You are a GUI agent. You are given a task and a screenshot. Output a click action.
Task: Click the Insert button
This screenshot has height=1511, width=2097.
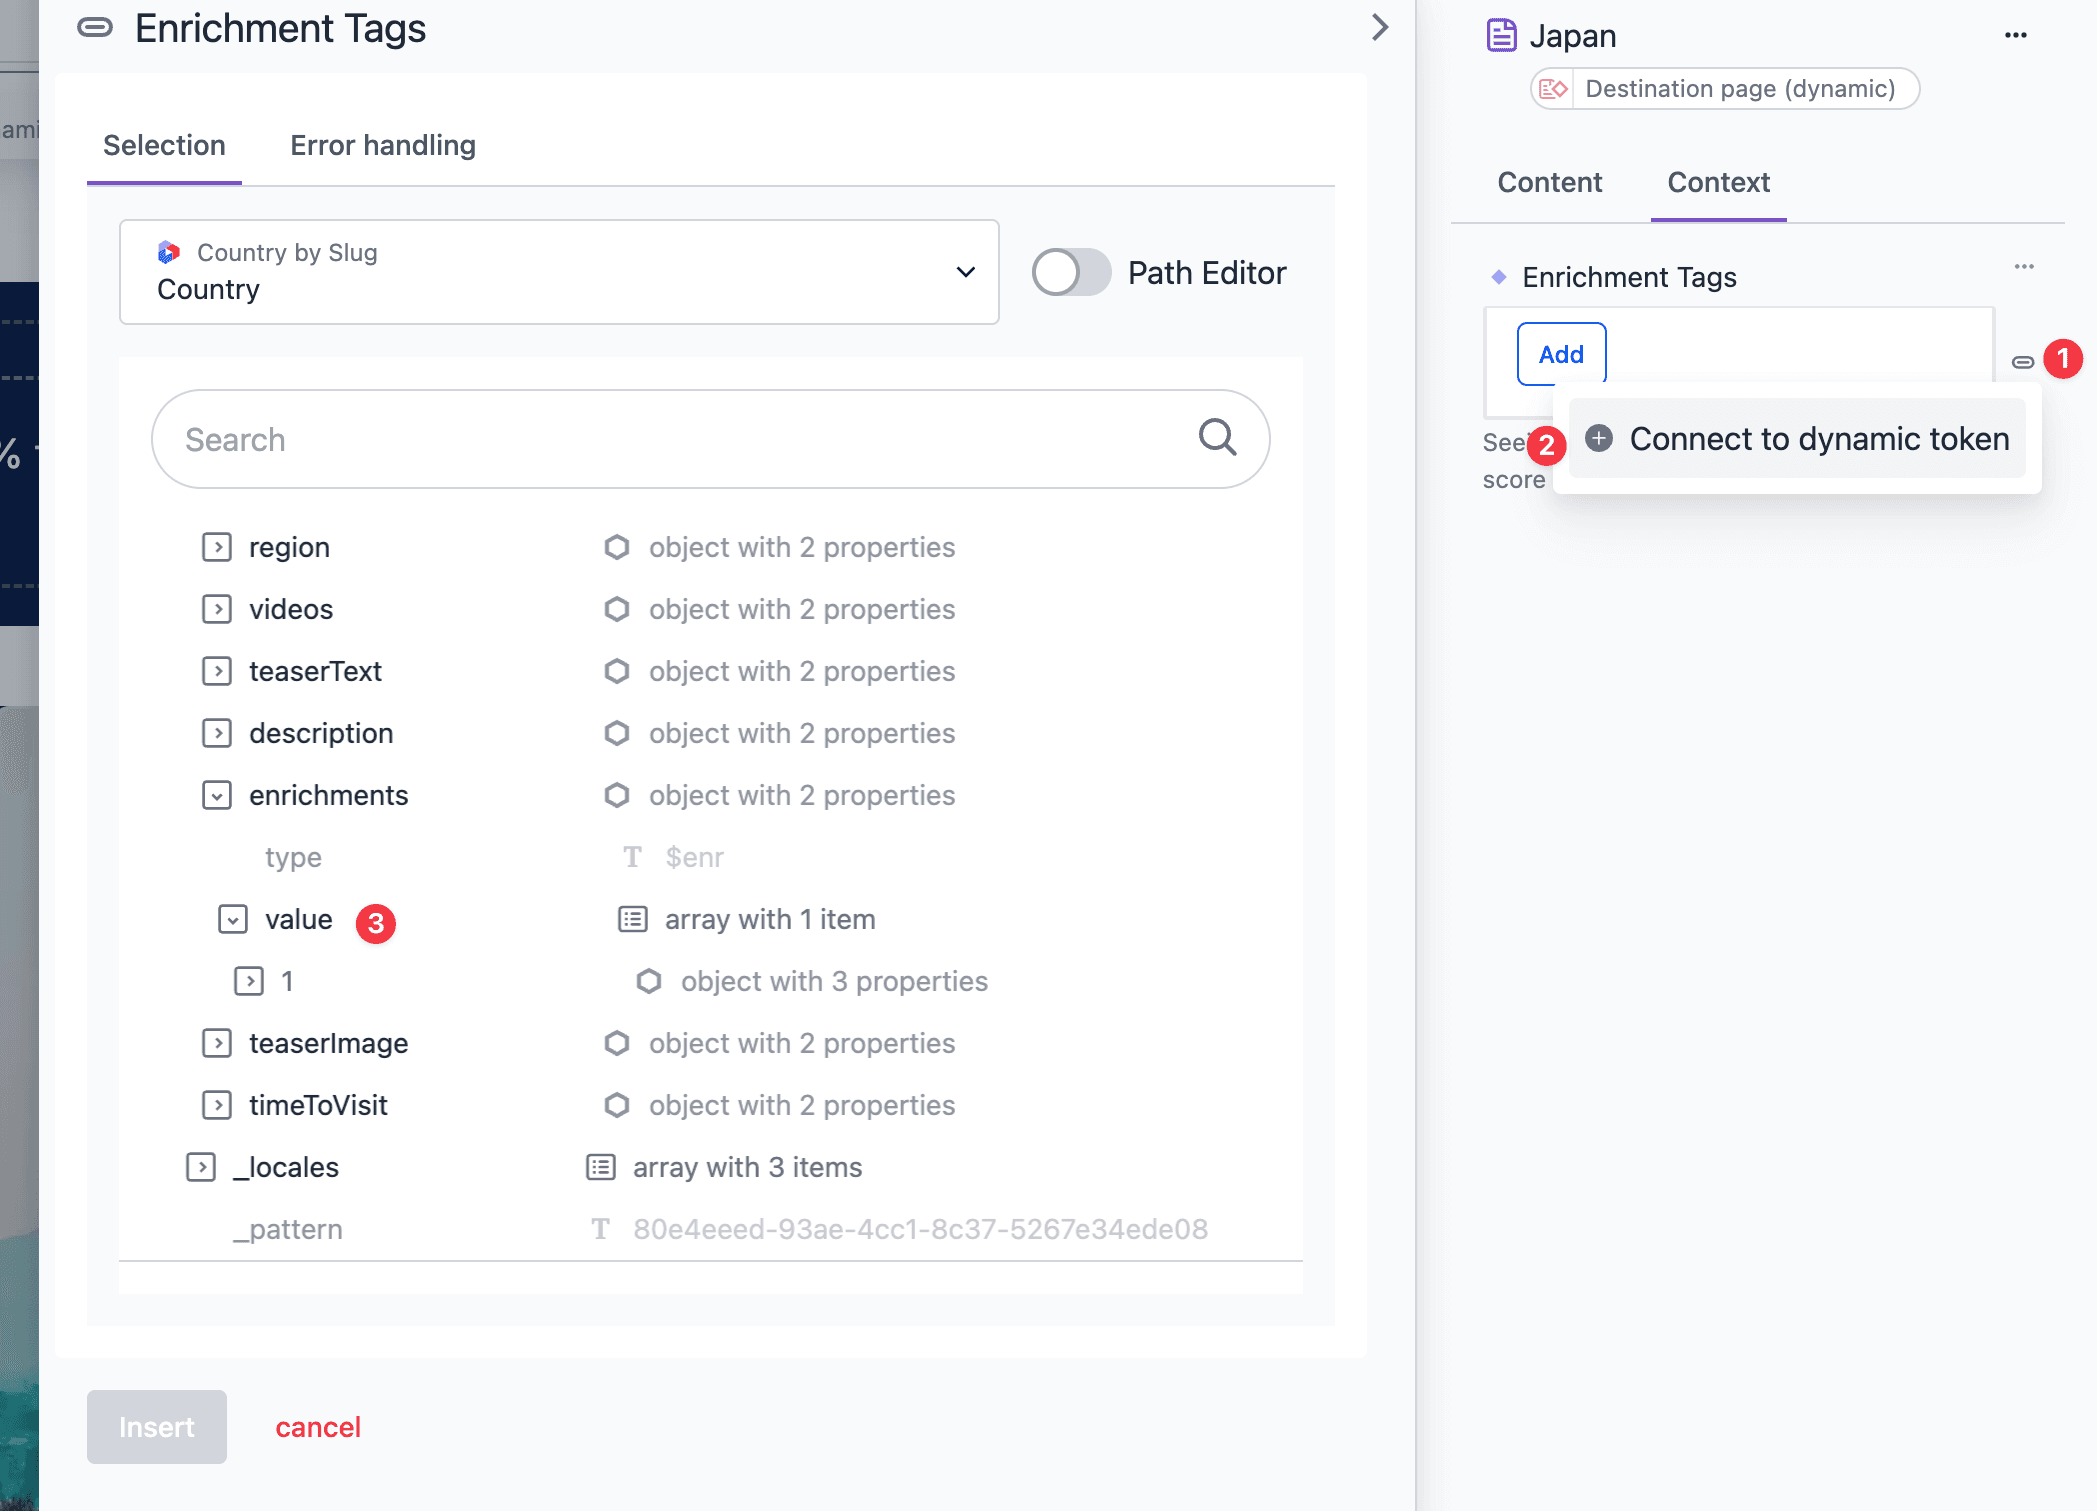157,1427
